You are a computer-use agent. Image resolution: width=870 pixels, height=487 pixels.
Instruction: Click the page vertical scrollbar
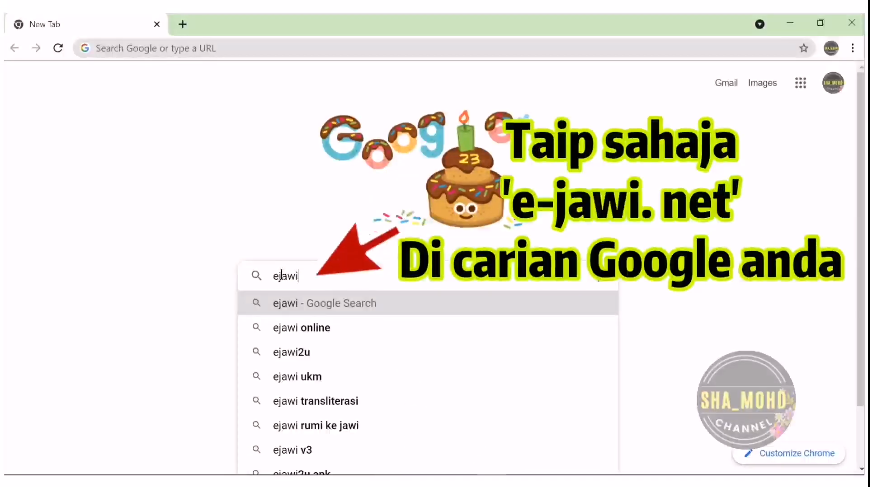(x=861, y=239)
